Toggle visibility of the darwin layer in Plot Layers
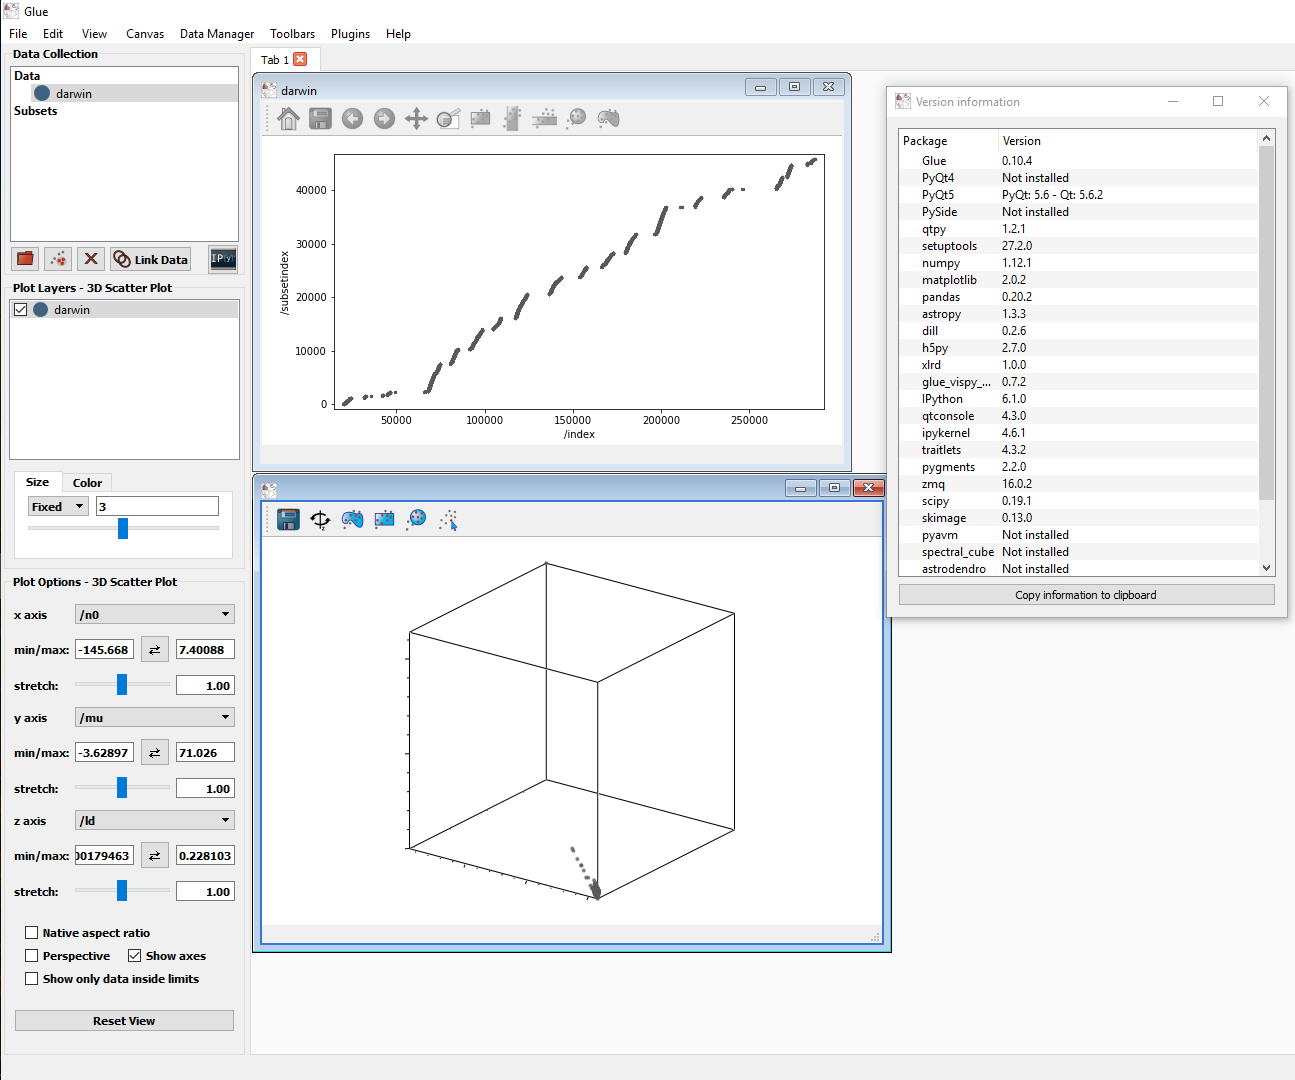This screenshot has width=1295, height=1080. click(20, 309)
